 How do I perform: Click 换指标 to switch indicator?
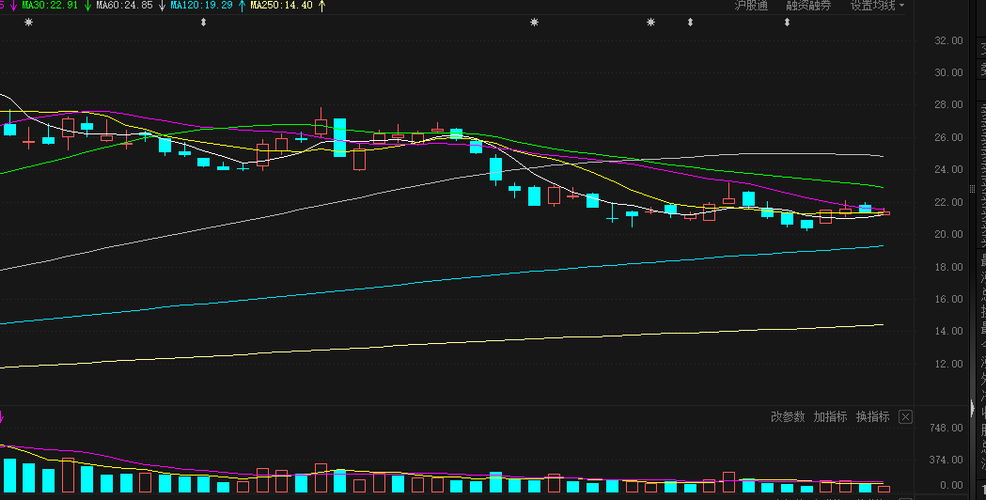873,416
